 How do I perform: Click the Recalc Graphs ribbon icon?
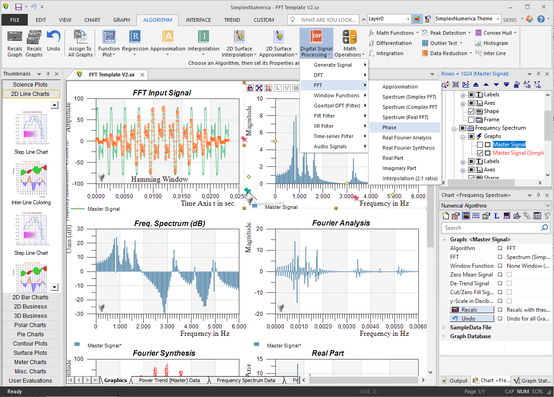tap(34, 43)
